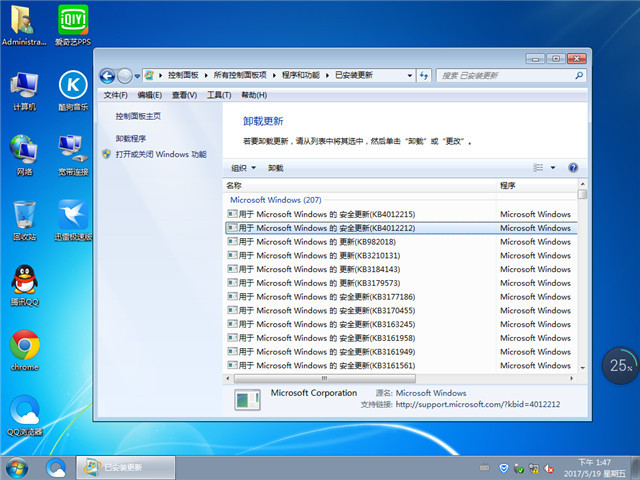Launch the iQIYI PPS desktop icon
Viewport: 640px width, 480px height.
[x=73, y=25]
